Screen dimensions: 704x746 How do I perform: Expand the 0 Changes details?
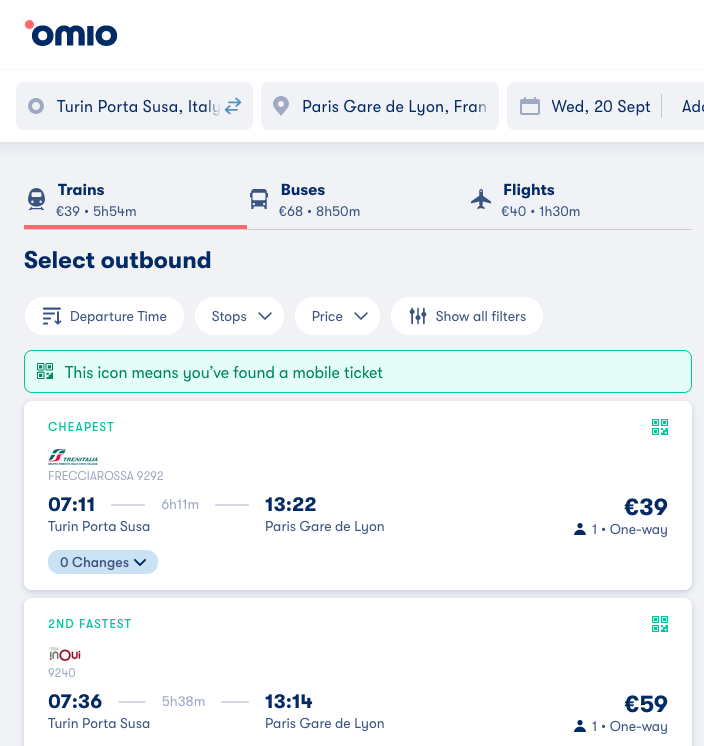point(103,562)
